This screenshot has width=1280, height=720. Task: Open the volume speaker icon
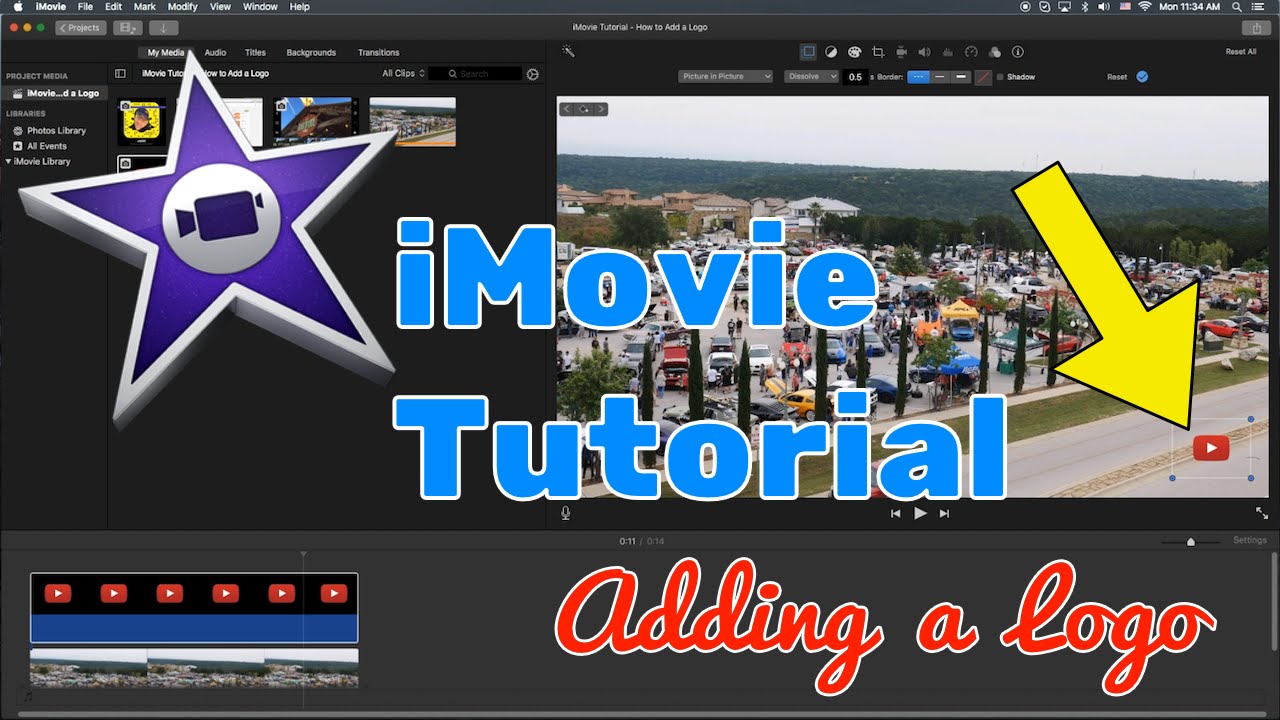pyautogui.click(x=924, y=52)
